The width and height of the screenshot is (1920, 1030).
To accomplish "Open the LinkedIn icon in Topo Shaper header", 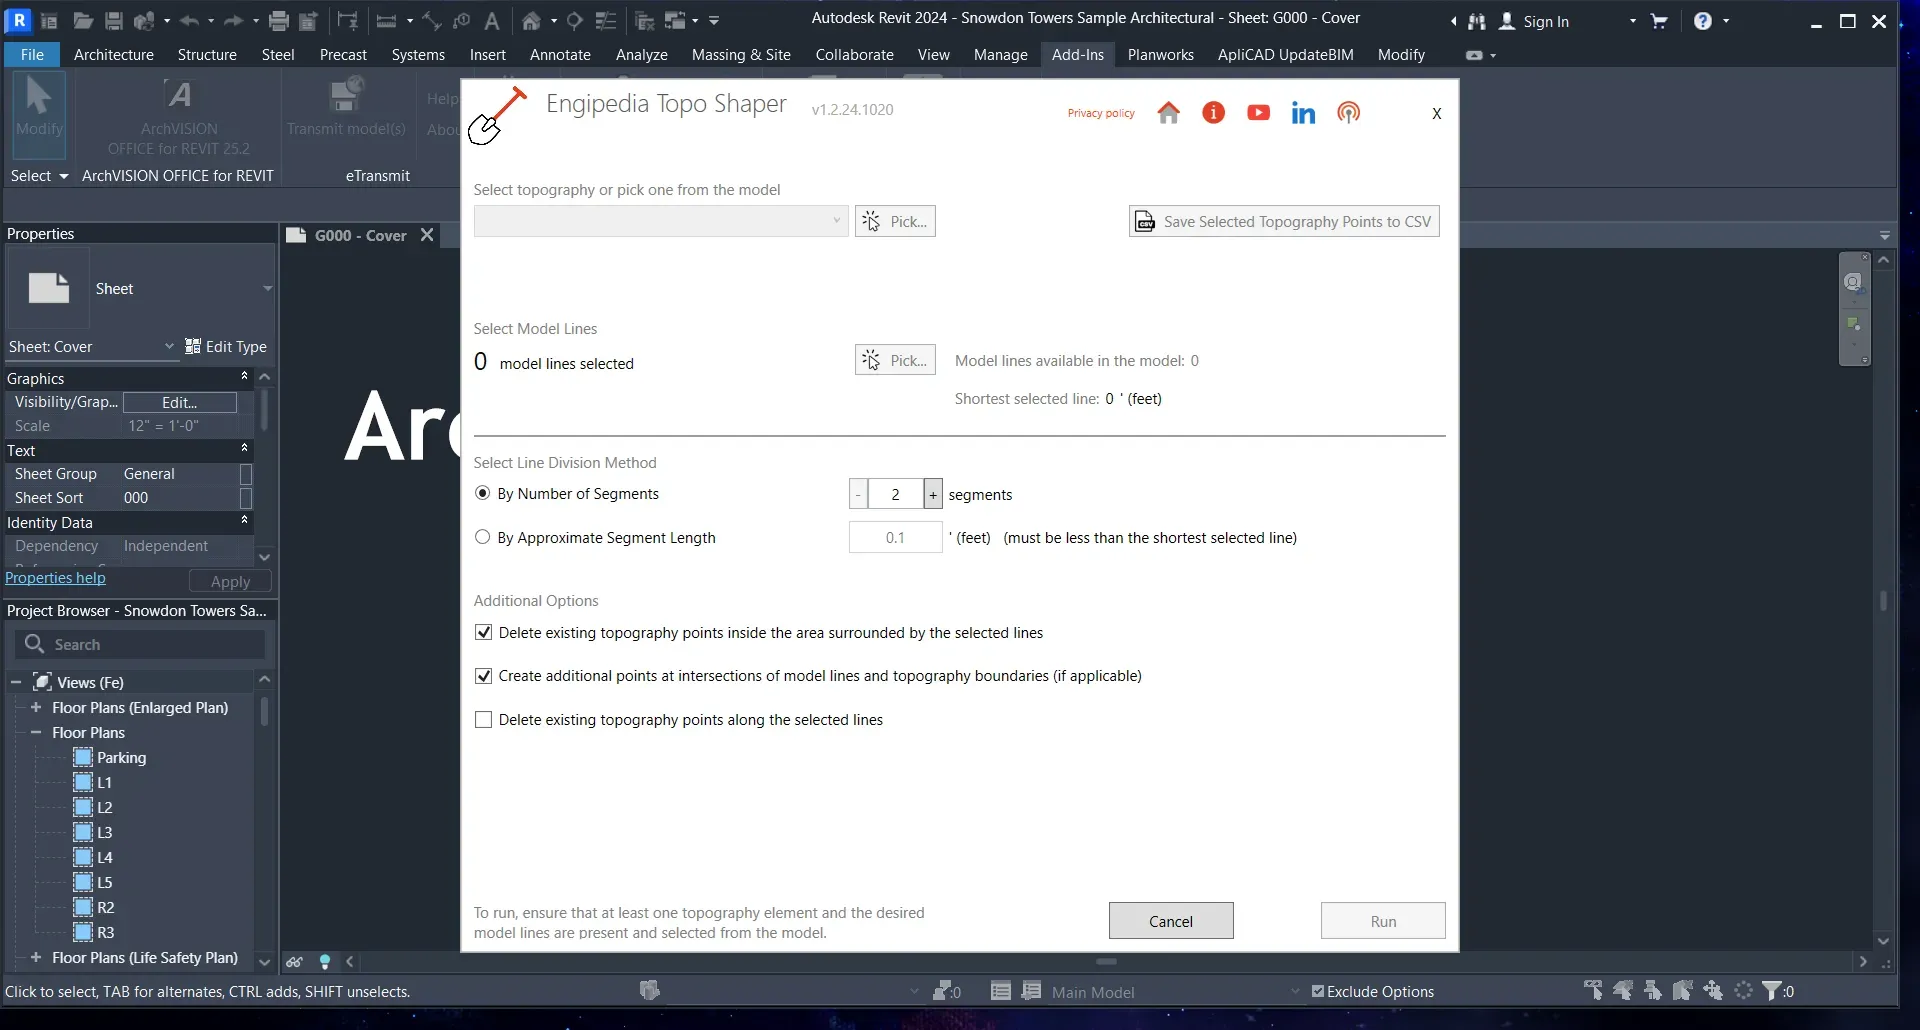I will pos(1303,113).
